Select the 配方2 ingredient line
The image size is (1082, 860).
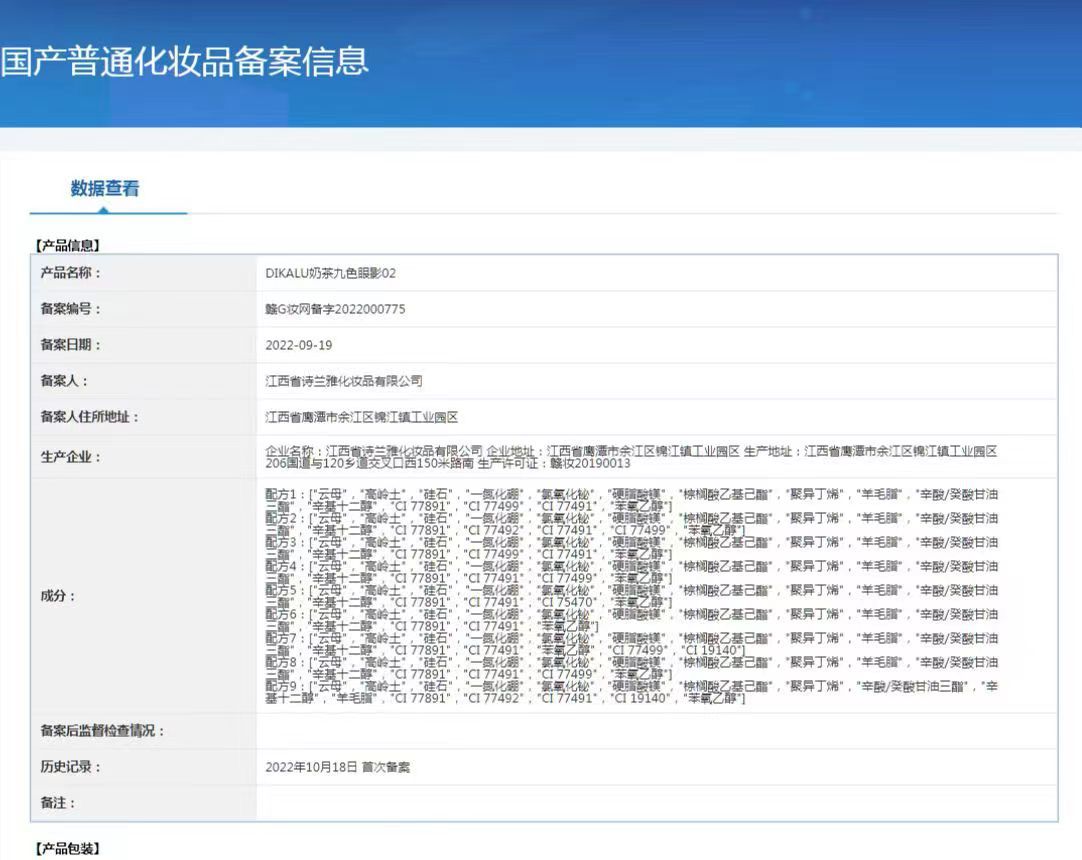point(631,525)
